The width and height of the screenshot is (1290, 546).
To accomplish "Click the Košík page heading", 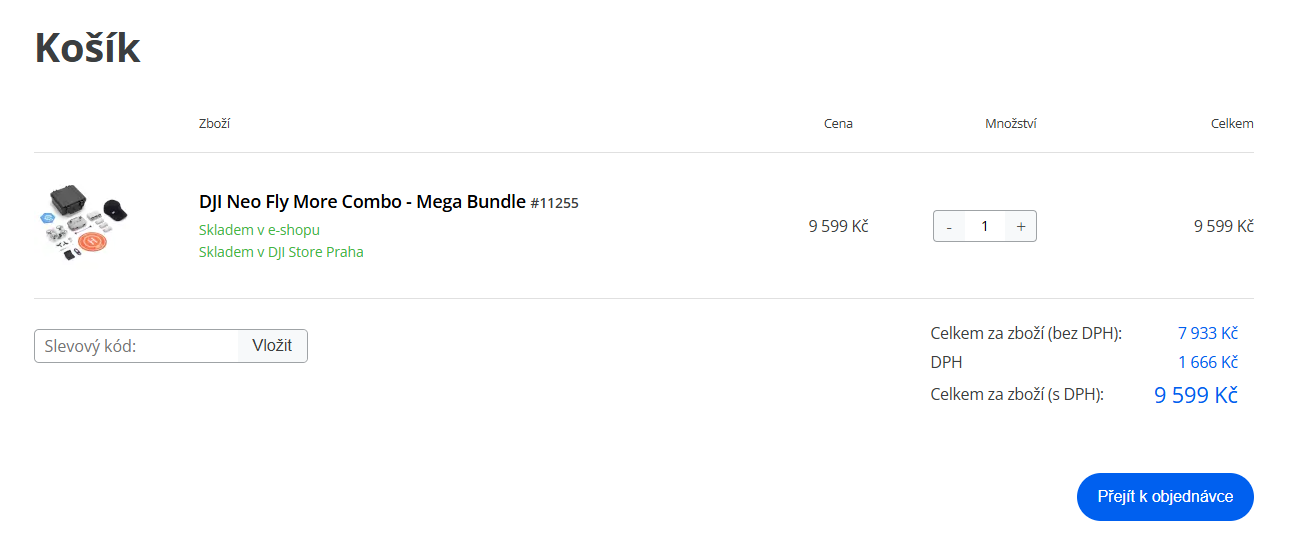I will [x=88, y=48].
